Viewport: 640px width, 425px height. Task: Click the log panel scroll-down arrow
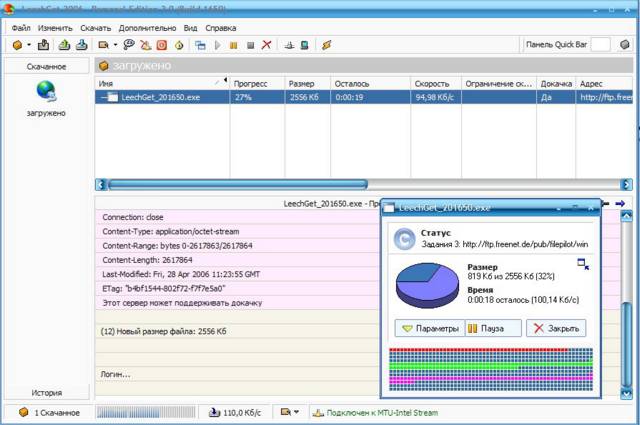626,394
